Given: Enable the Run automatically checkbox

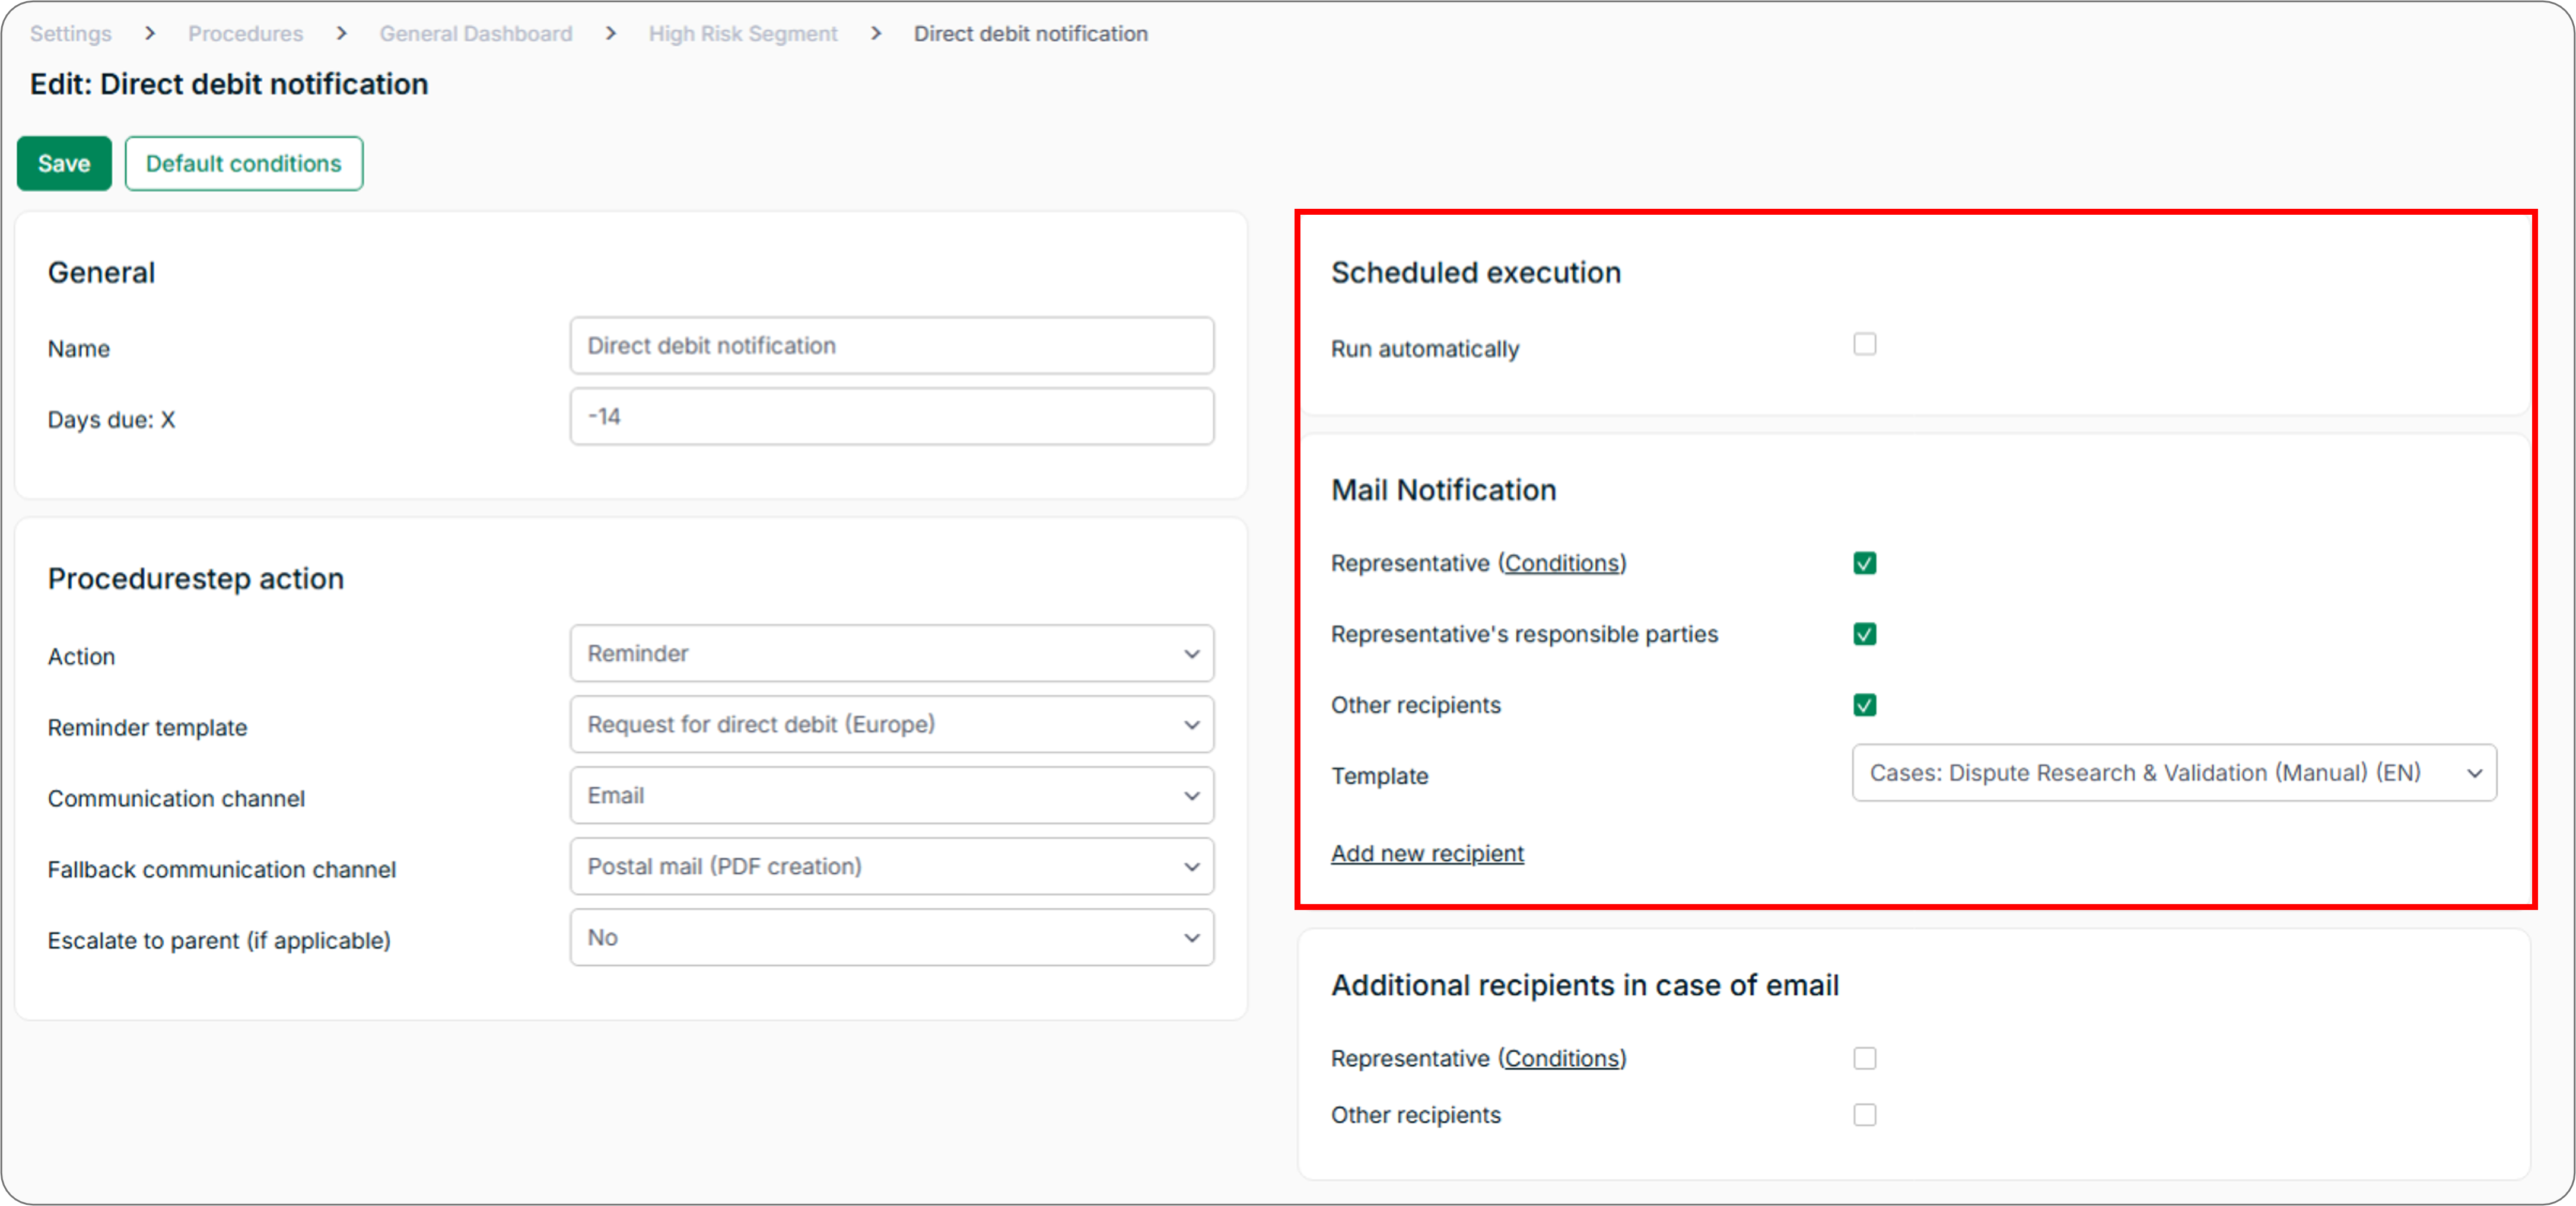Looking at the screenshot, I should tap(1864, 345).
